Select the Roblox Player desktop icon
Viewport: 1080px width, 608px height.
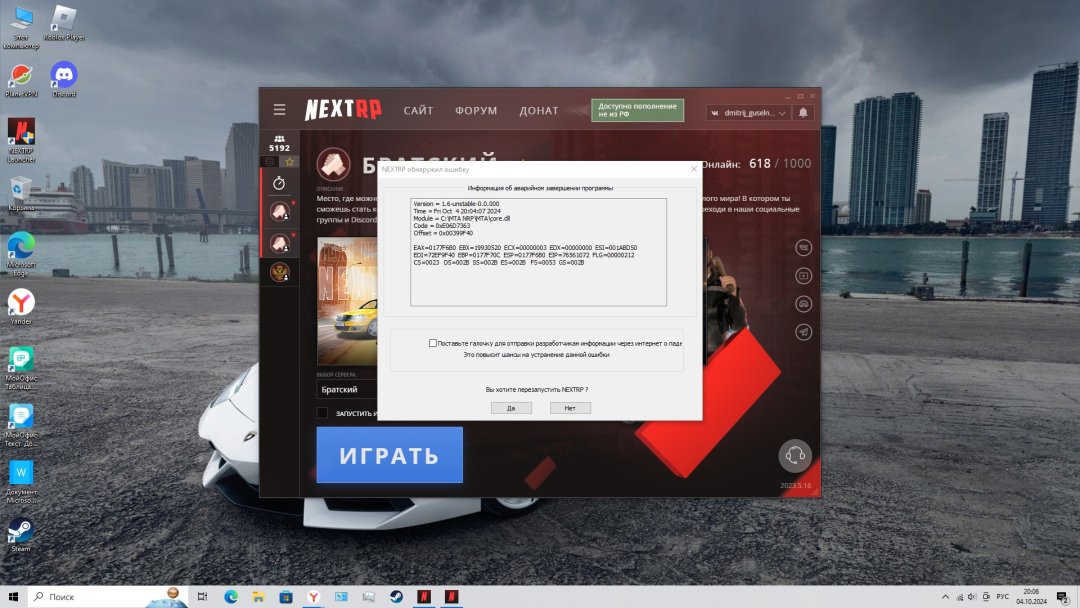pyautogui.click(x=64, y=23)
